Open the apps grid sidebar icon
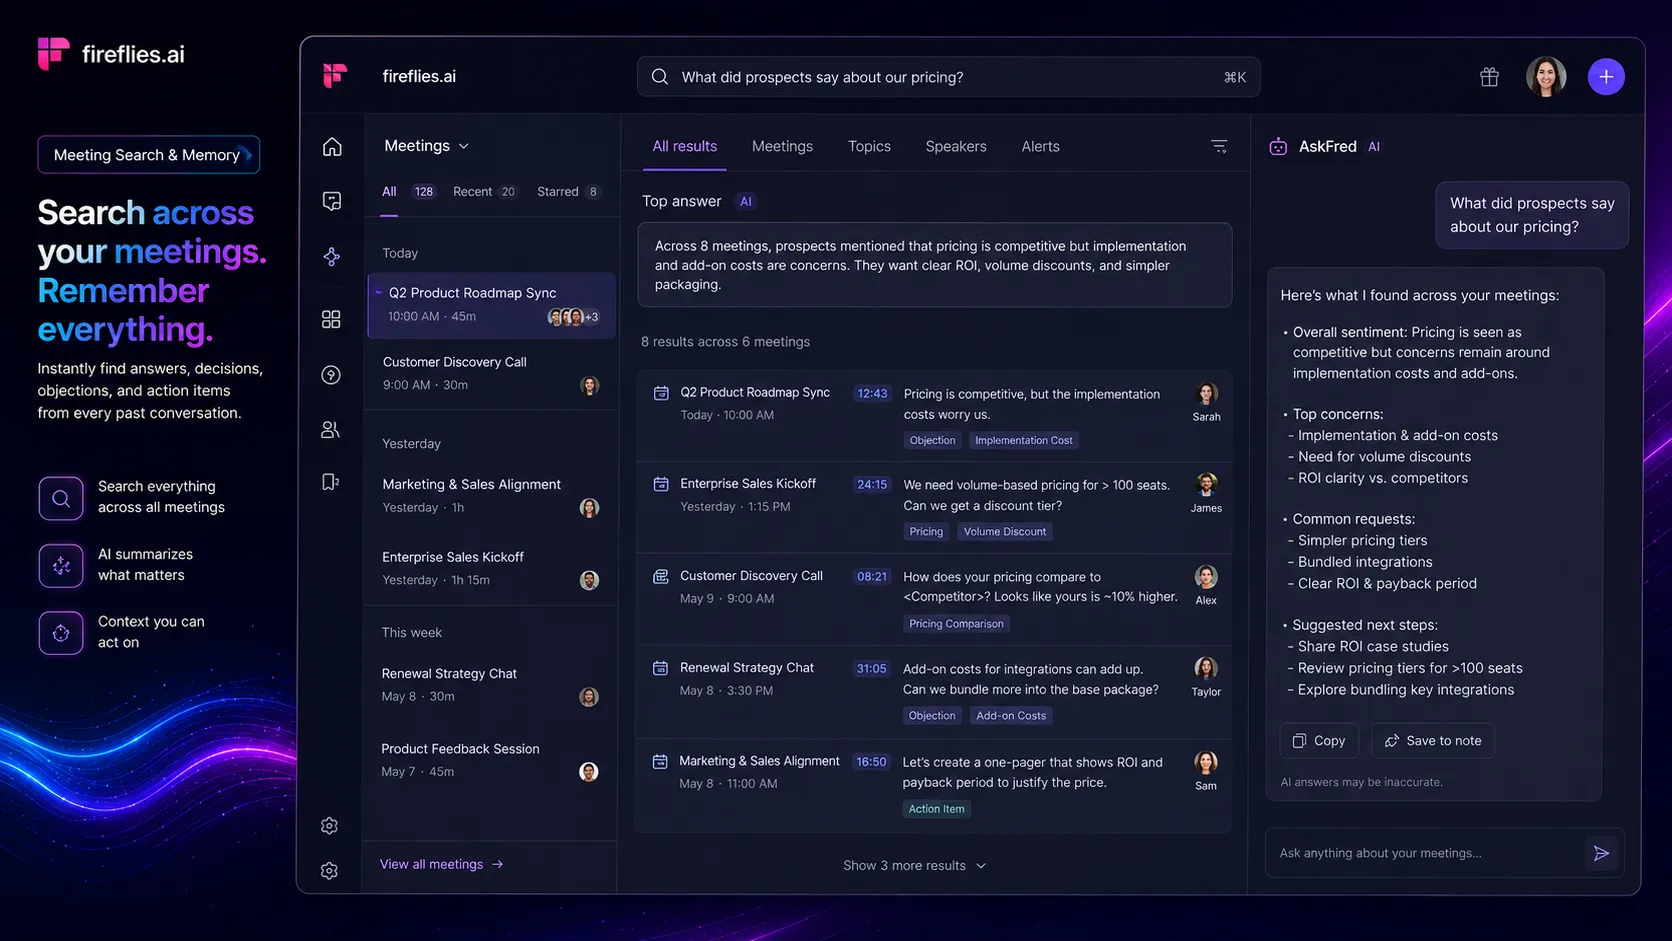1672x941 pixels. (331, 319)
